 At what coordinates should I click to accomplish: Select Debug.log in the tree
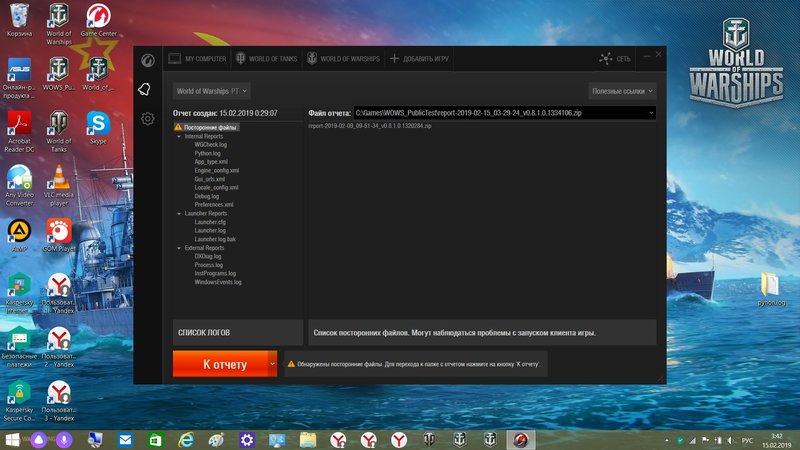(206, 196)
